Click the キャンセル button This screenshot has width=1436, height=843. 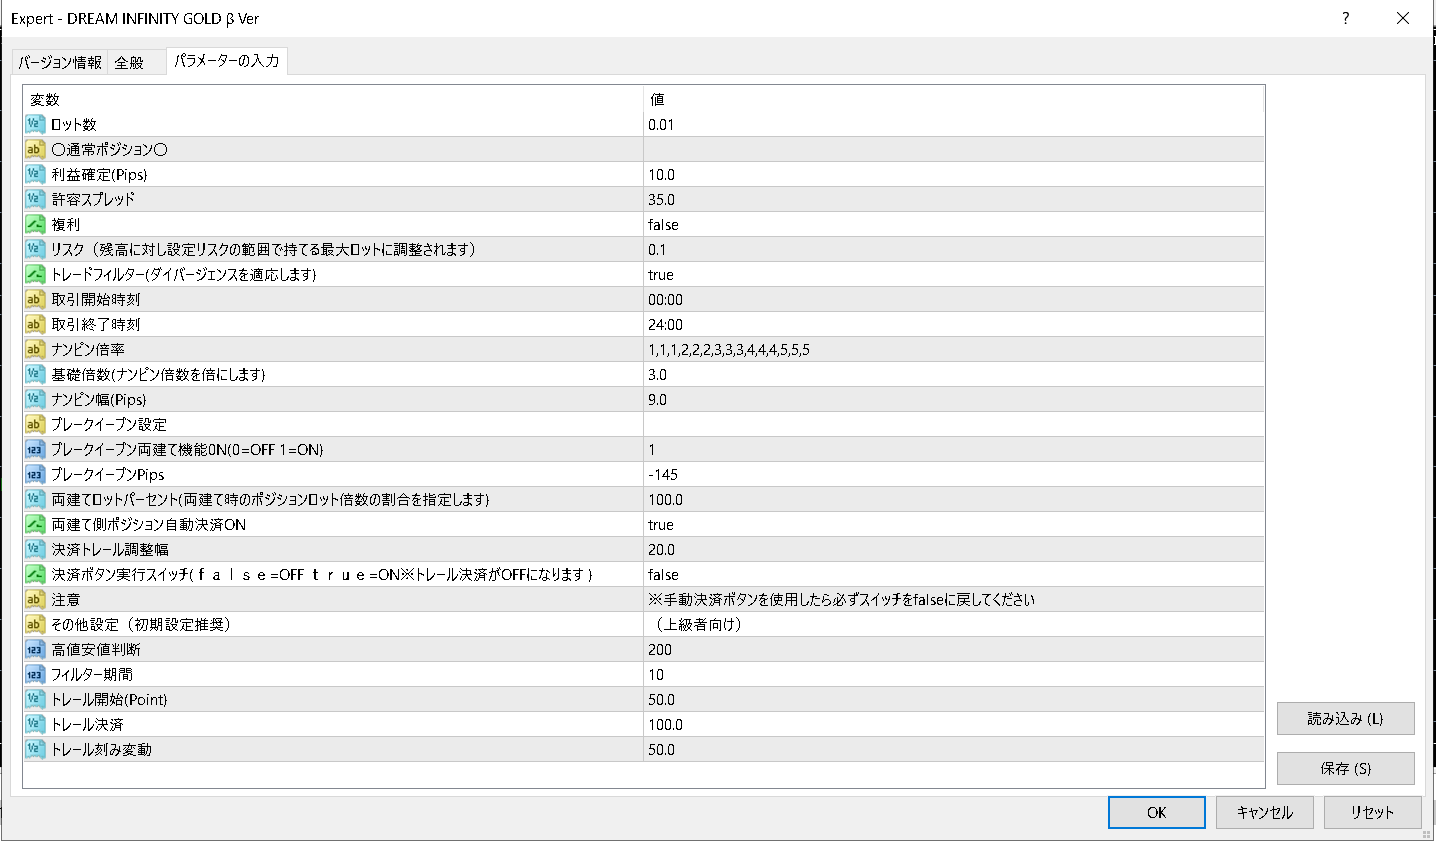1264,812
